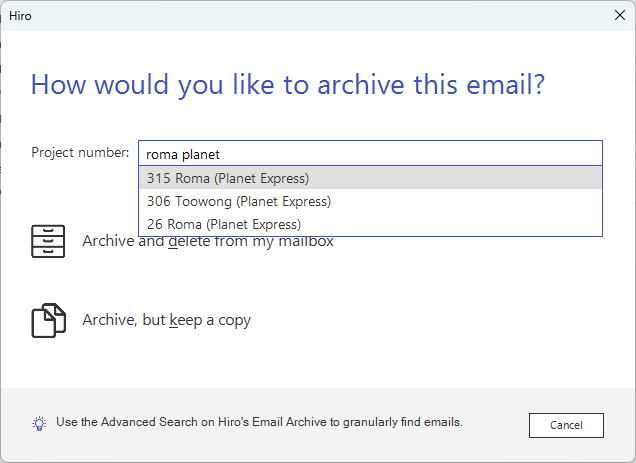Viewport: 636px width, 463px height.
Task: Click the word 'mailbox' in delete option
Action: [306, 242]
